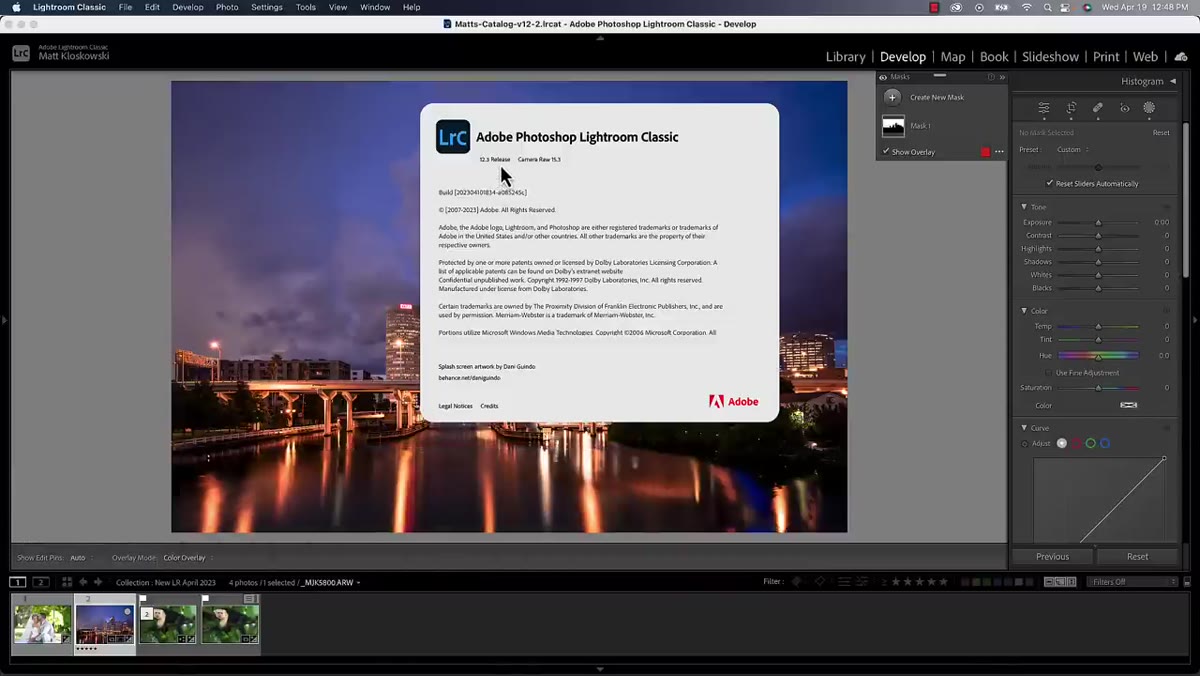
Task: Select the green curve channel
Action: click(1091, 443)
